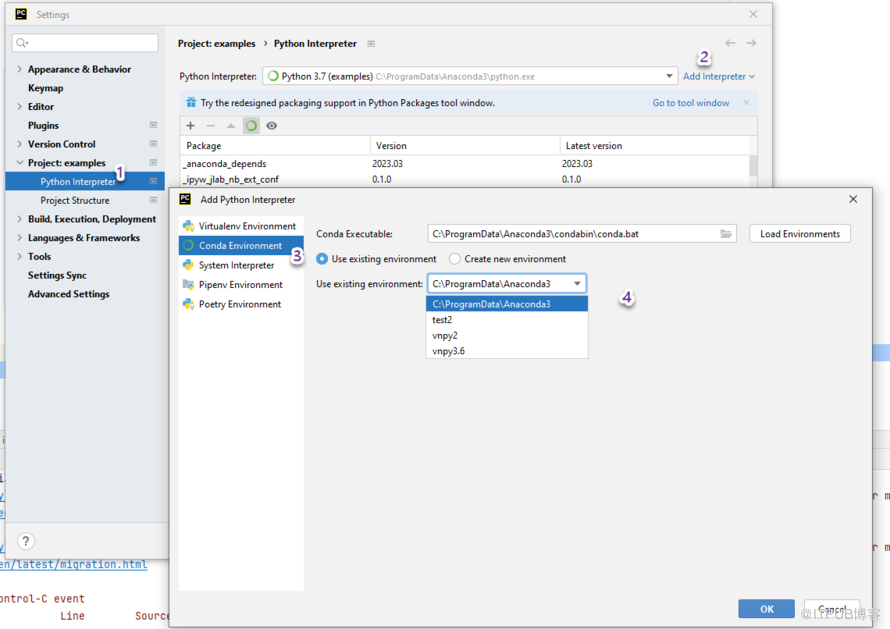The width and height of the screenshot is (890, 629).
Task: Click the settings search field
Action: [x=85, y=43]
